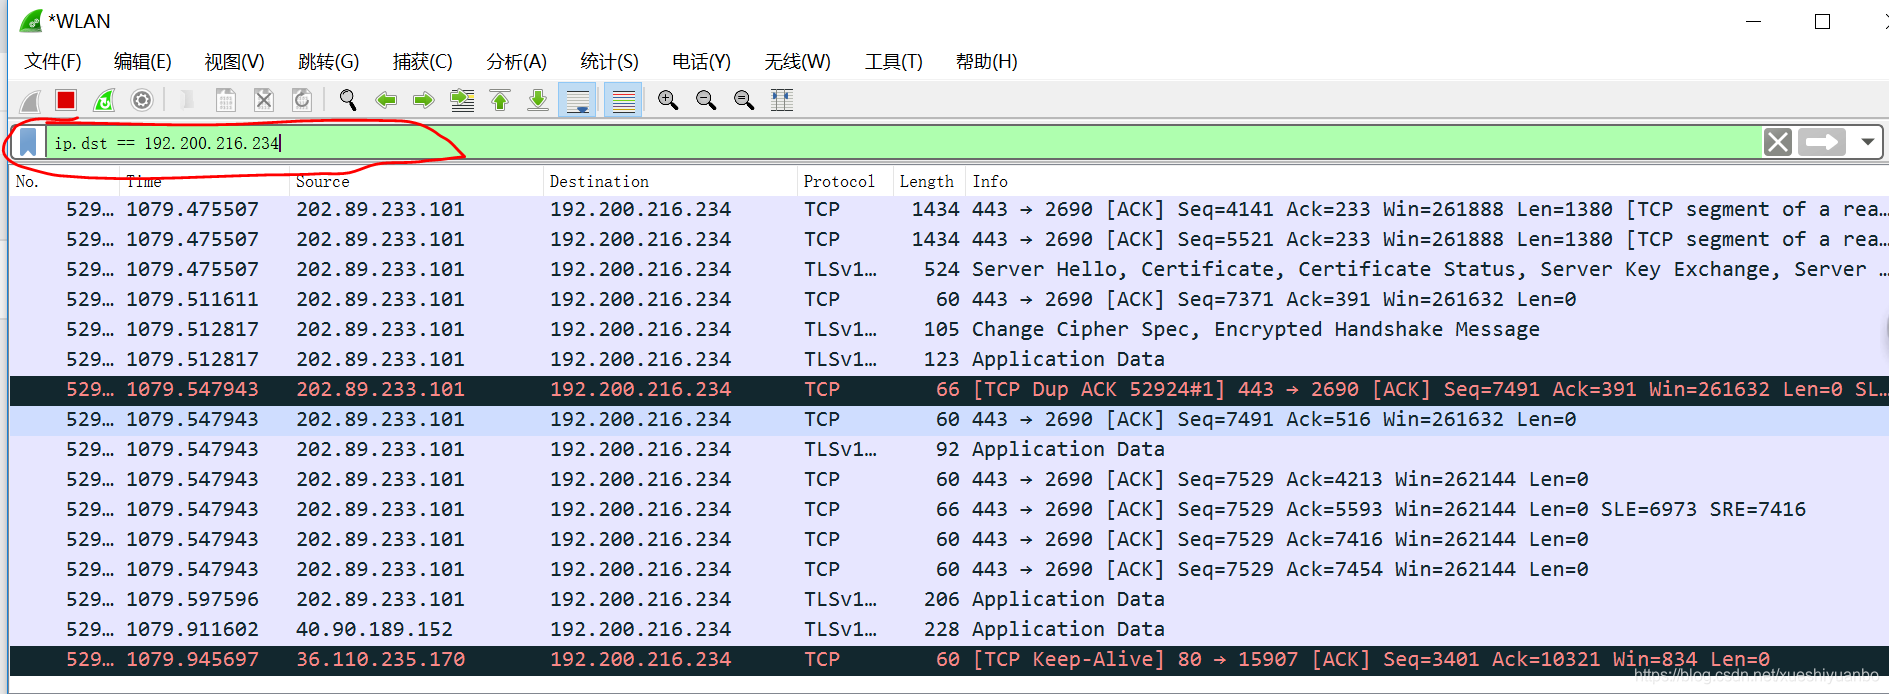Sort by the Time column header
Viewport: 1889px width, 694px height.
click(x=204, y=181)
